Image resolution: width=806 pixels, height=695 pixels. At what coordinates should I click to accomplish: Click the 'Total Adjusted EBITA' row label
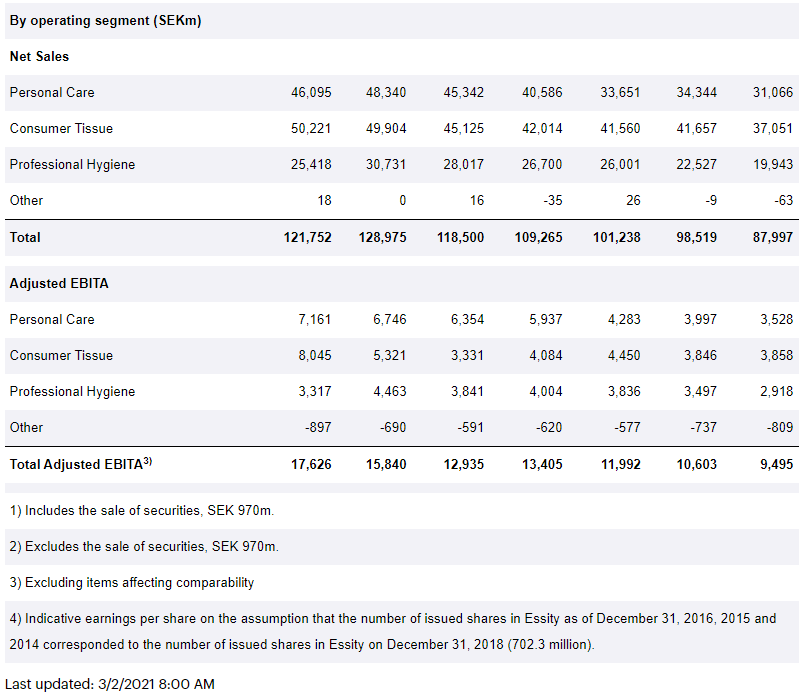tap(80, 465)
